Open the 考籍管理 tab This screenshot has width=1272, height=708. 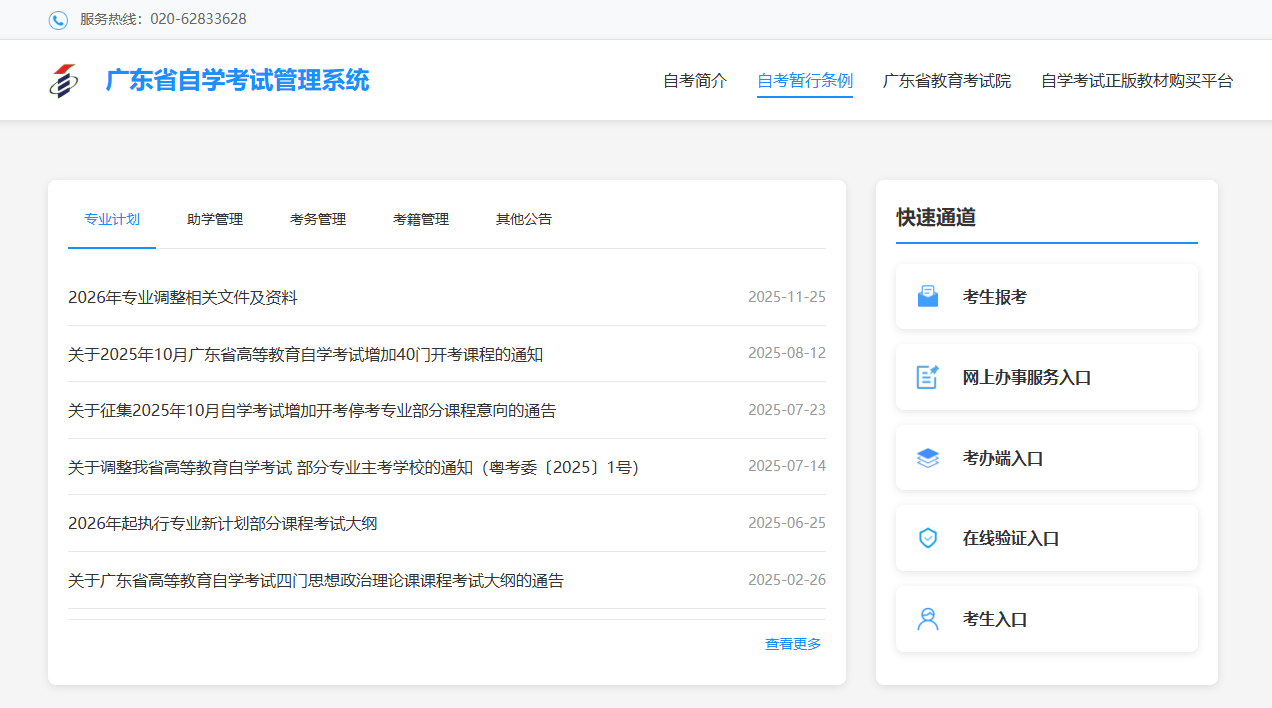tap(421, 219)
